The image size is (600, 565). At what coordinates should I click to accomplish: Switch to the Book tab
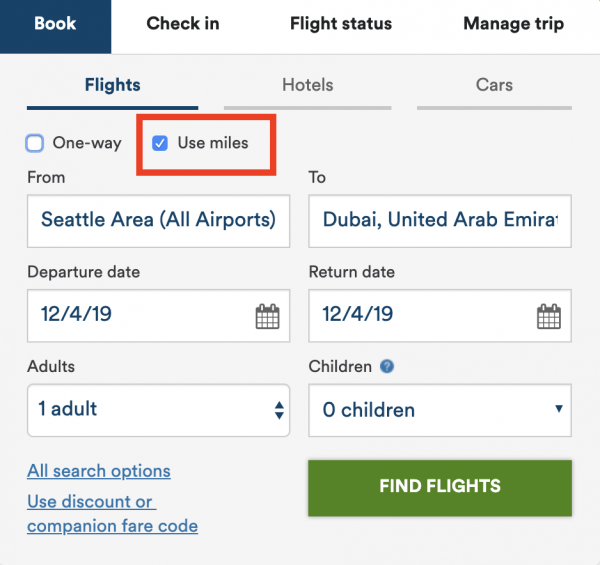[55, 24]
